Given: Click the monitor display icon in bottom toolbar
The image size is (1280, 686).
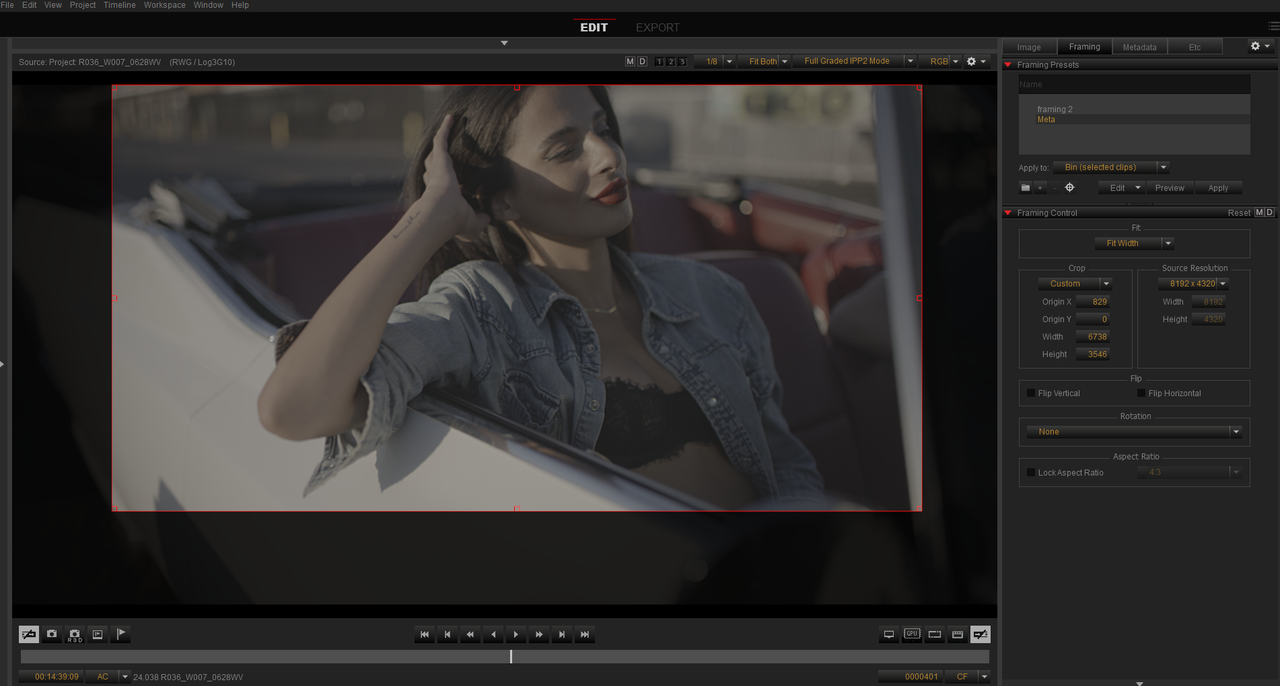Looking at the screenshot, I should tap(889, 634).
